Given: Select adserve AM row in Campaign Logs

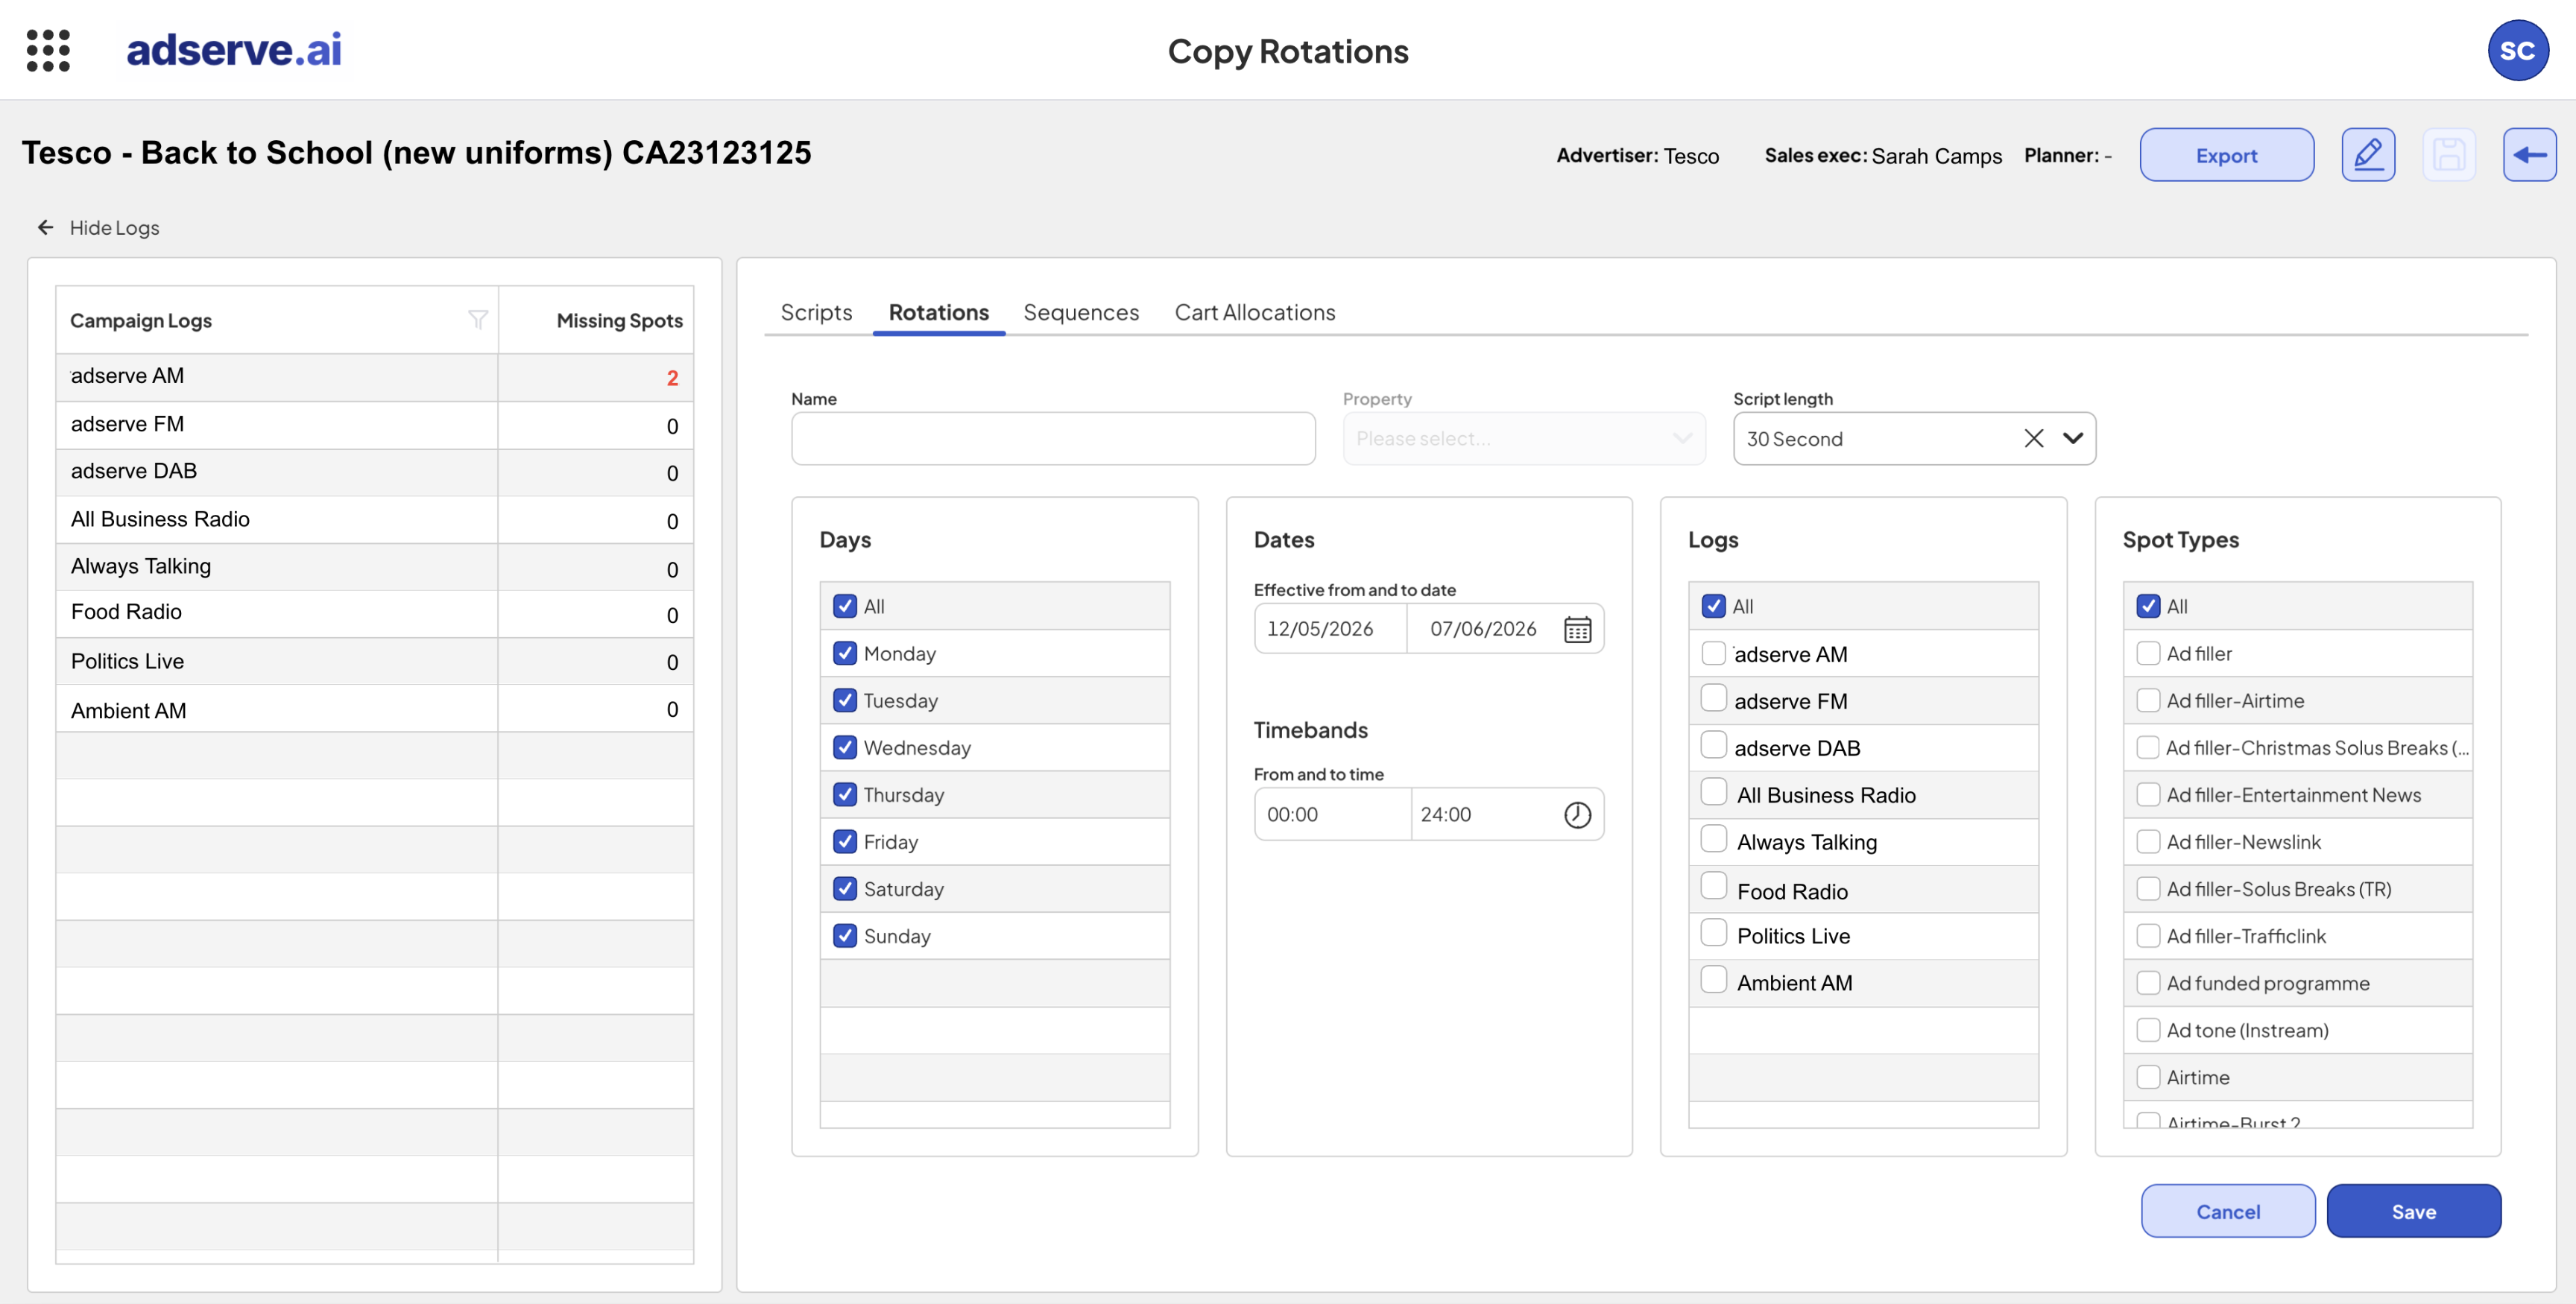Looking at the screenshot, I should coord(374,377).
